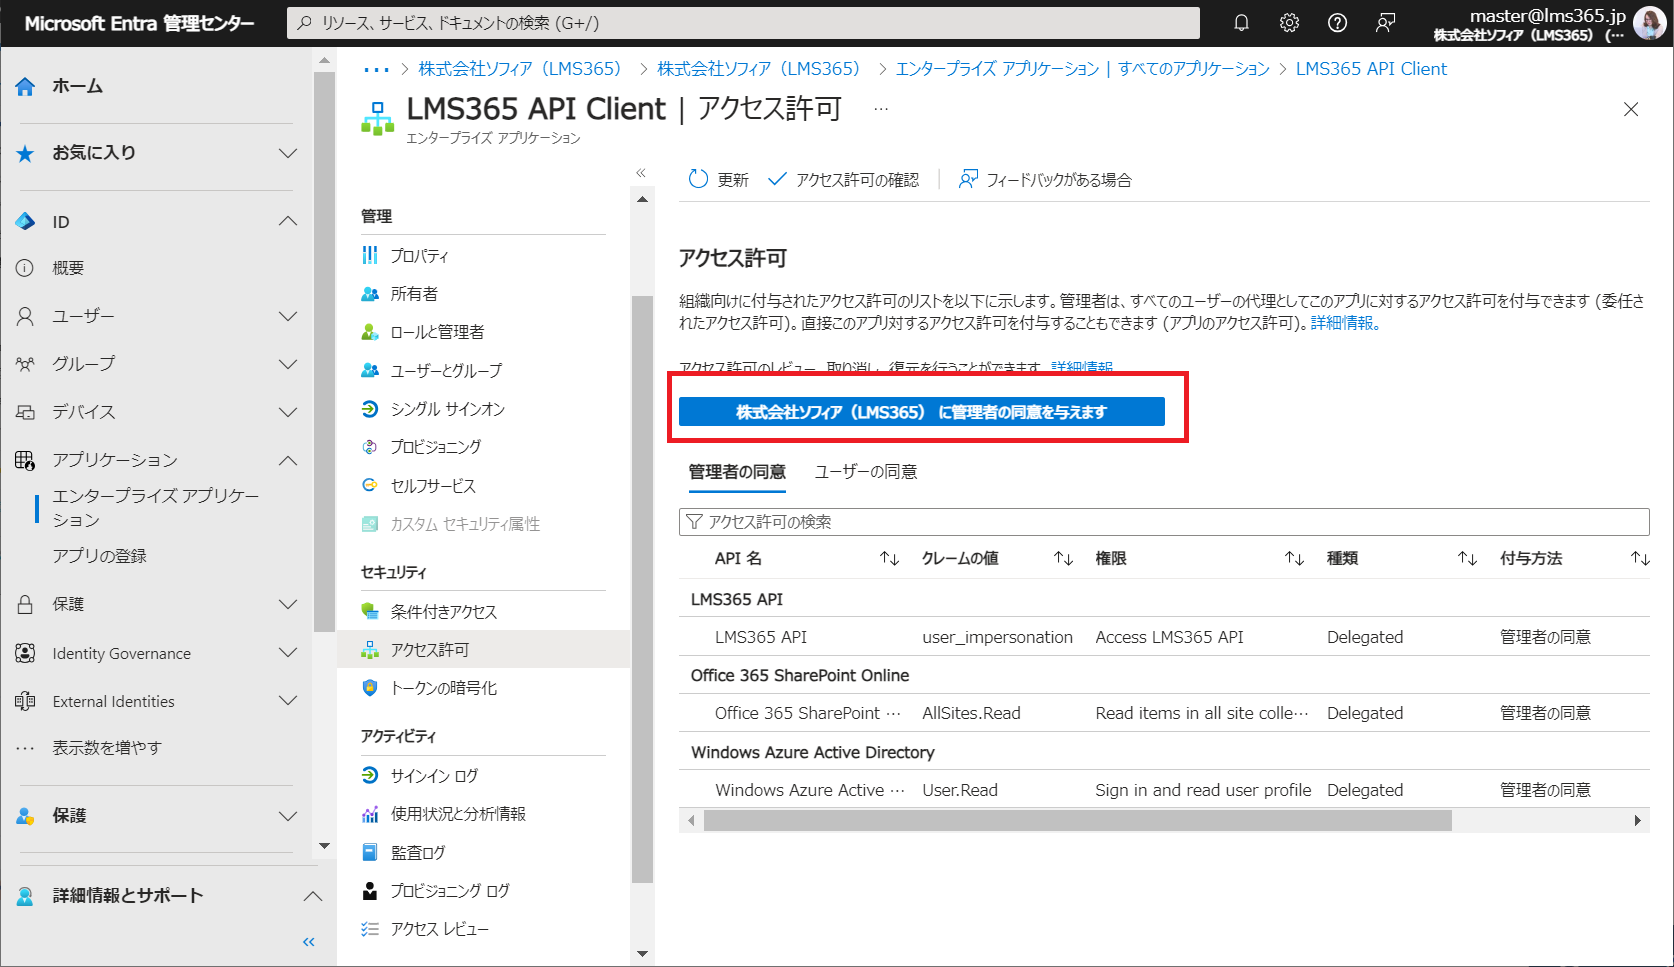Open 所有者 in resource menu
Image resolution: width=1674 pixels, height=967 pixels.
click(414, 294)
